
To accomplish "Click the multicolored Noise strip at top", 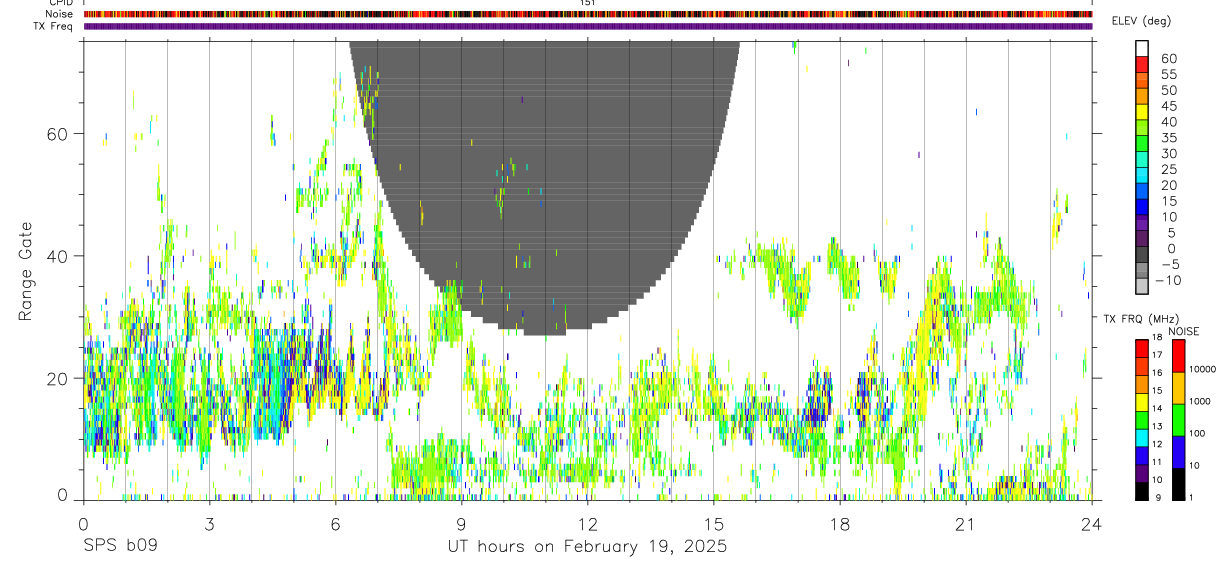I will (x=588, y=14).
